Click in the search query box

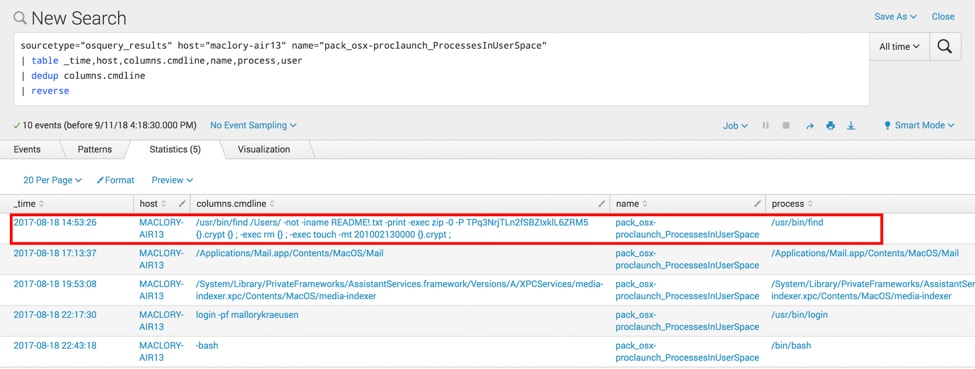441,69
